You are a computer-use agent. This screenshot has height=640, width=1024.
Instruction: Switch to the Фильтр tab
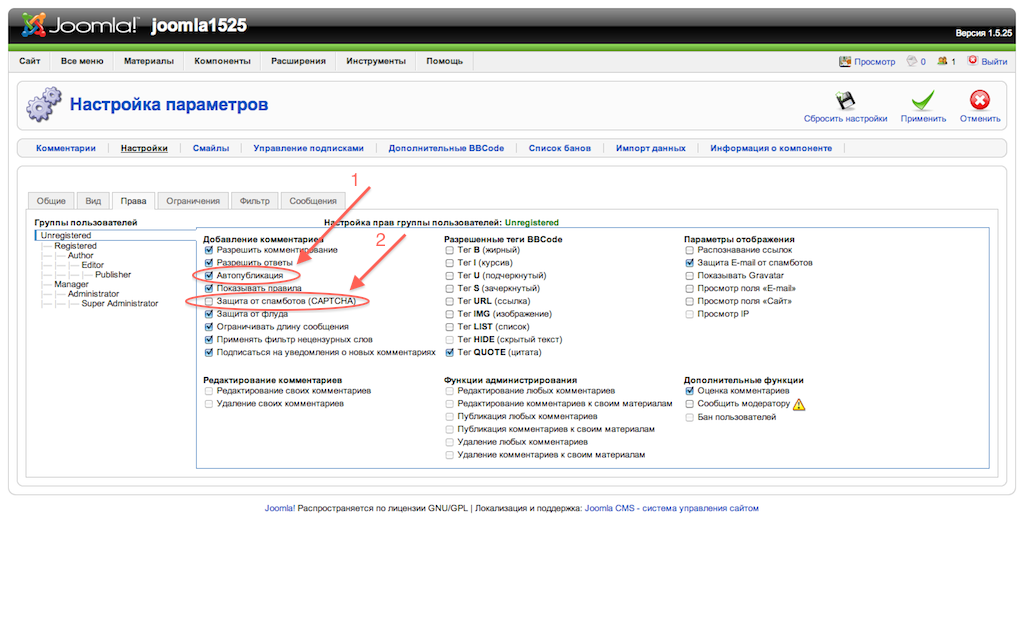[255, 201]
